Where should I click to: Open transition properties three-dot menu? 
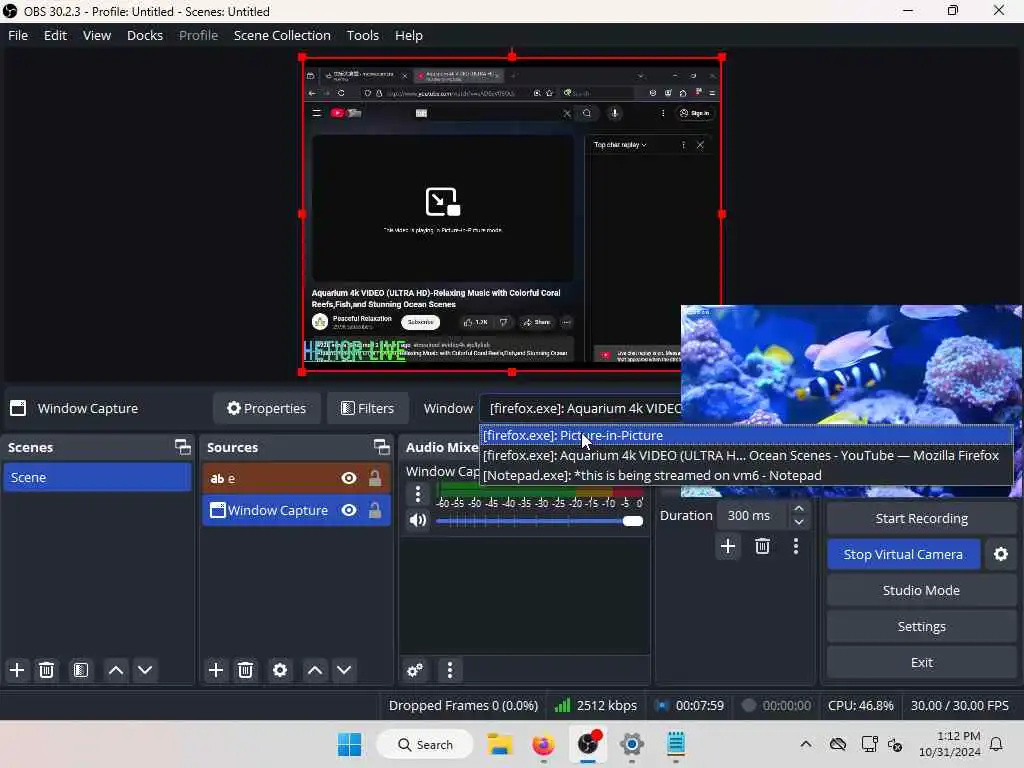pyautogui.click(x=795, y=546)
